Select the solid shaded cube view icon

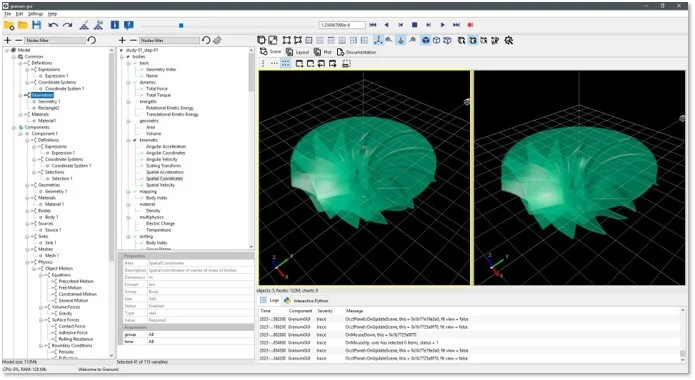pos(426,40)
